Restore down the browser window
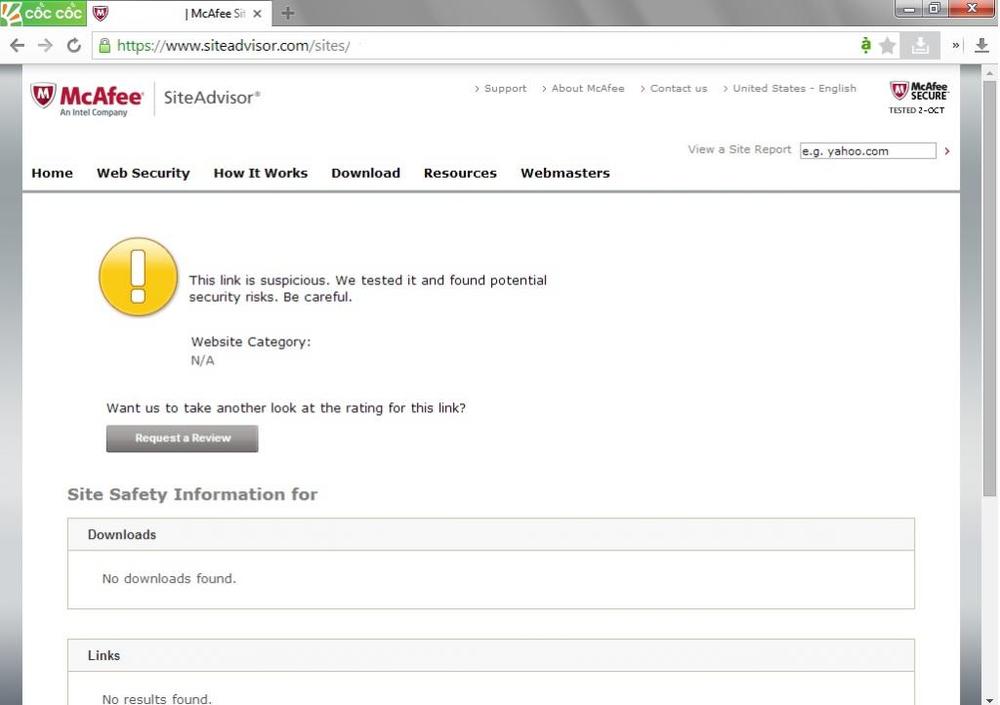This screenshot has width=1000, height=705. pyautogui.click(x=934, y=9)
